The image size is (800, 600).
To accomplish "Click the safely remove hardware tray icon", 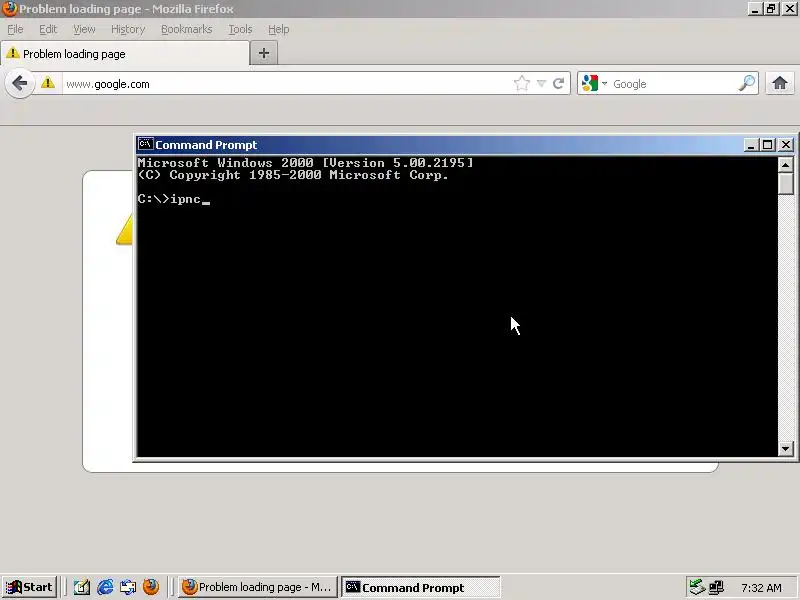I will tap(697, 587).
